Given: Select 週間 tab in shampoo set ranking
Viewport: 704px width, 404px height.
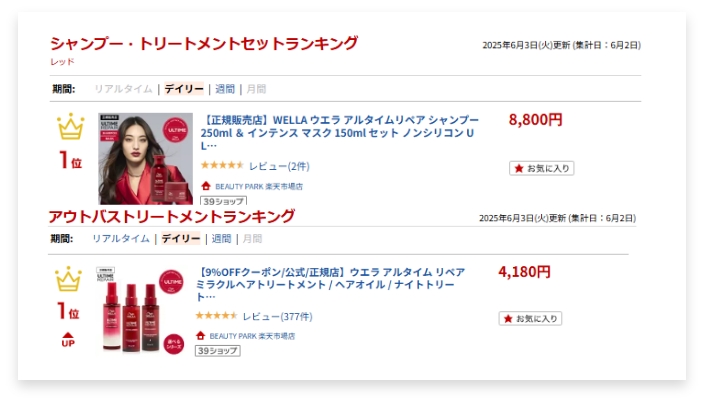Looking at the screenshot, I should coord(225,89).
